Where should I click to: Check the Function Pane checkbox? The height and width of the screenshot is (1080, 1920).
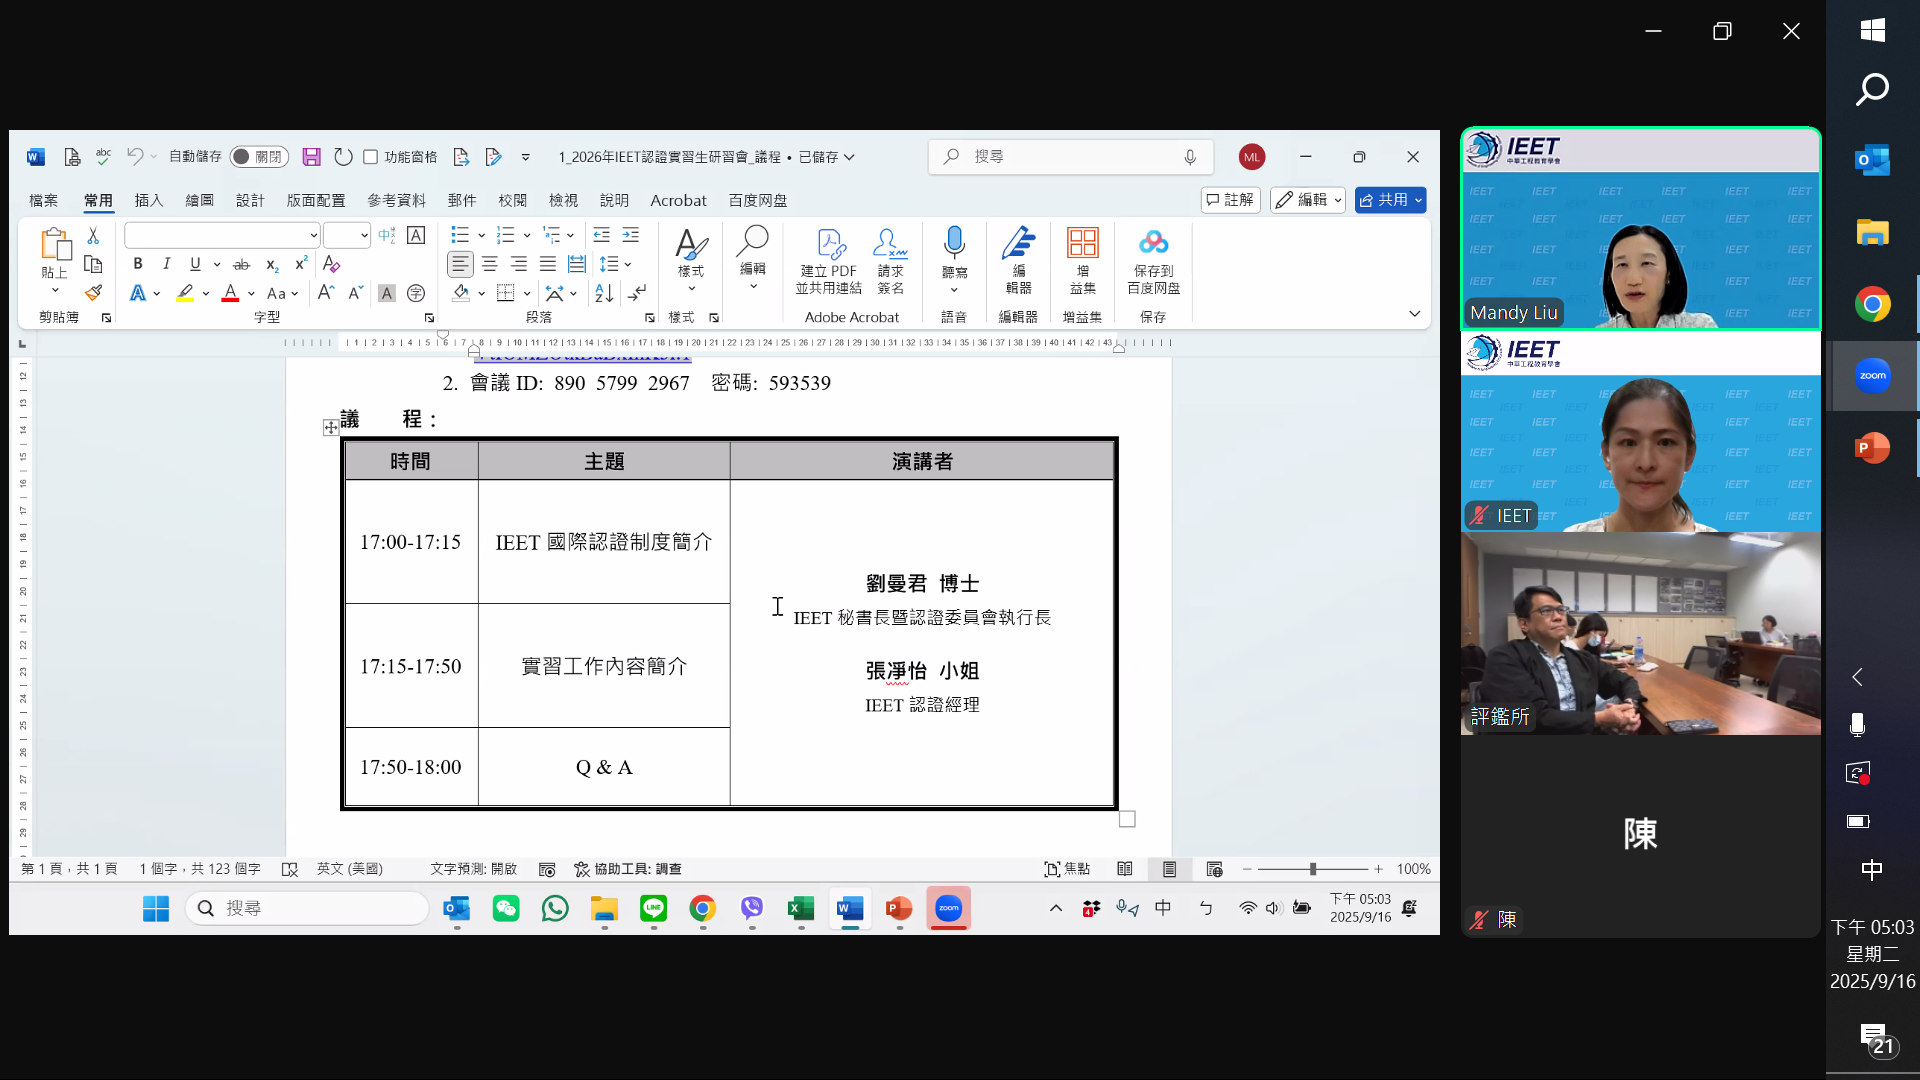(371, 157)
